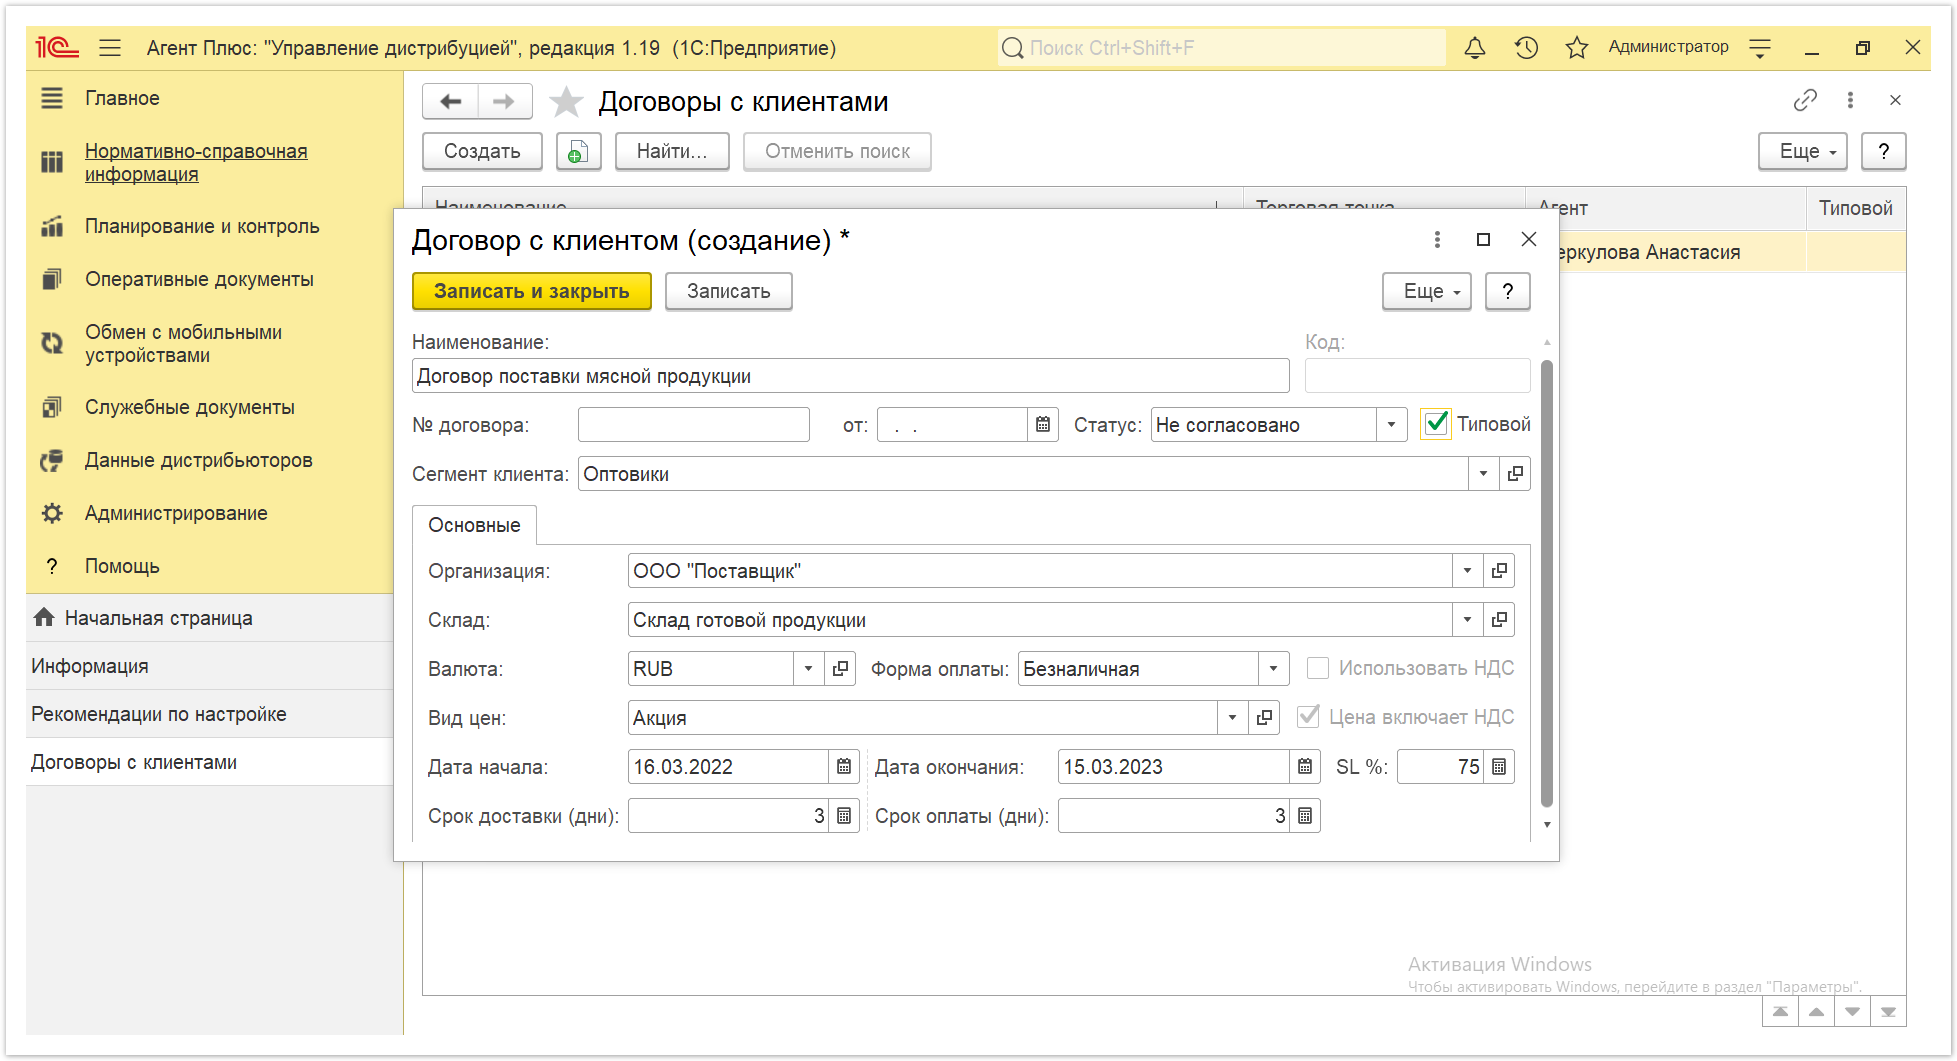
Task: Click the dialog vertical scrollbar
Action: [x=1547, y=582]
